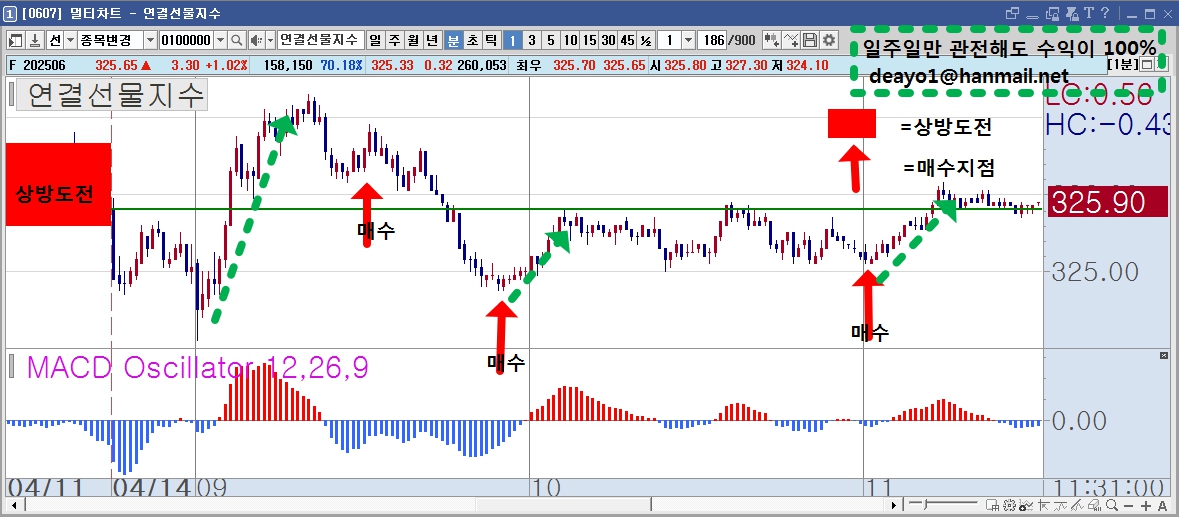Open the 선 market type dropdown

[x=70, y=40]
